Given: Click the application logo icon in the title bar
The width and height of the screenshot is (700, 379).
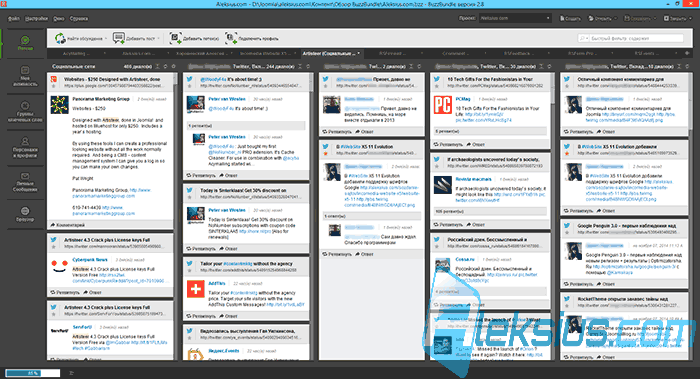Looking at the screenshot, I should tap(4, 4).
